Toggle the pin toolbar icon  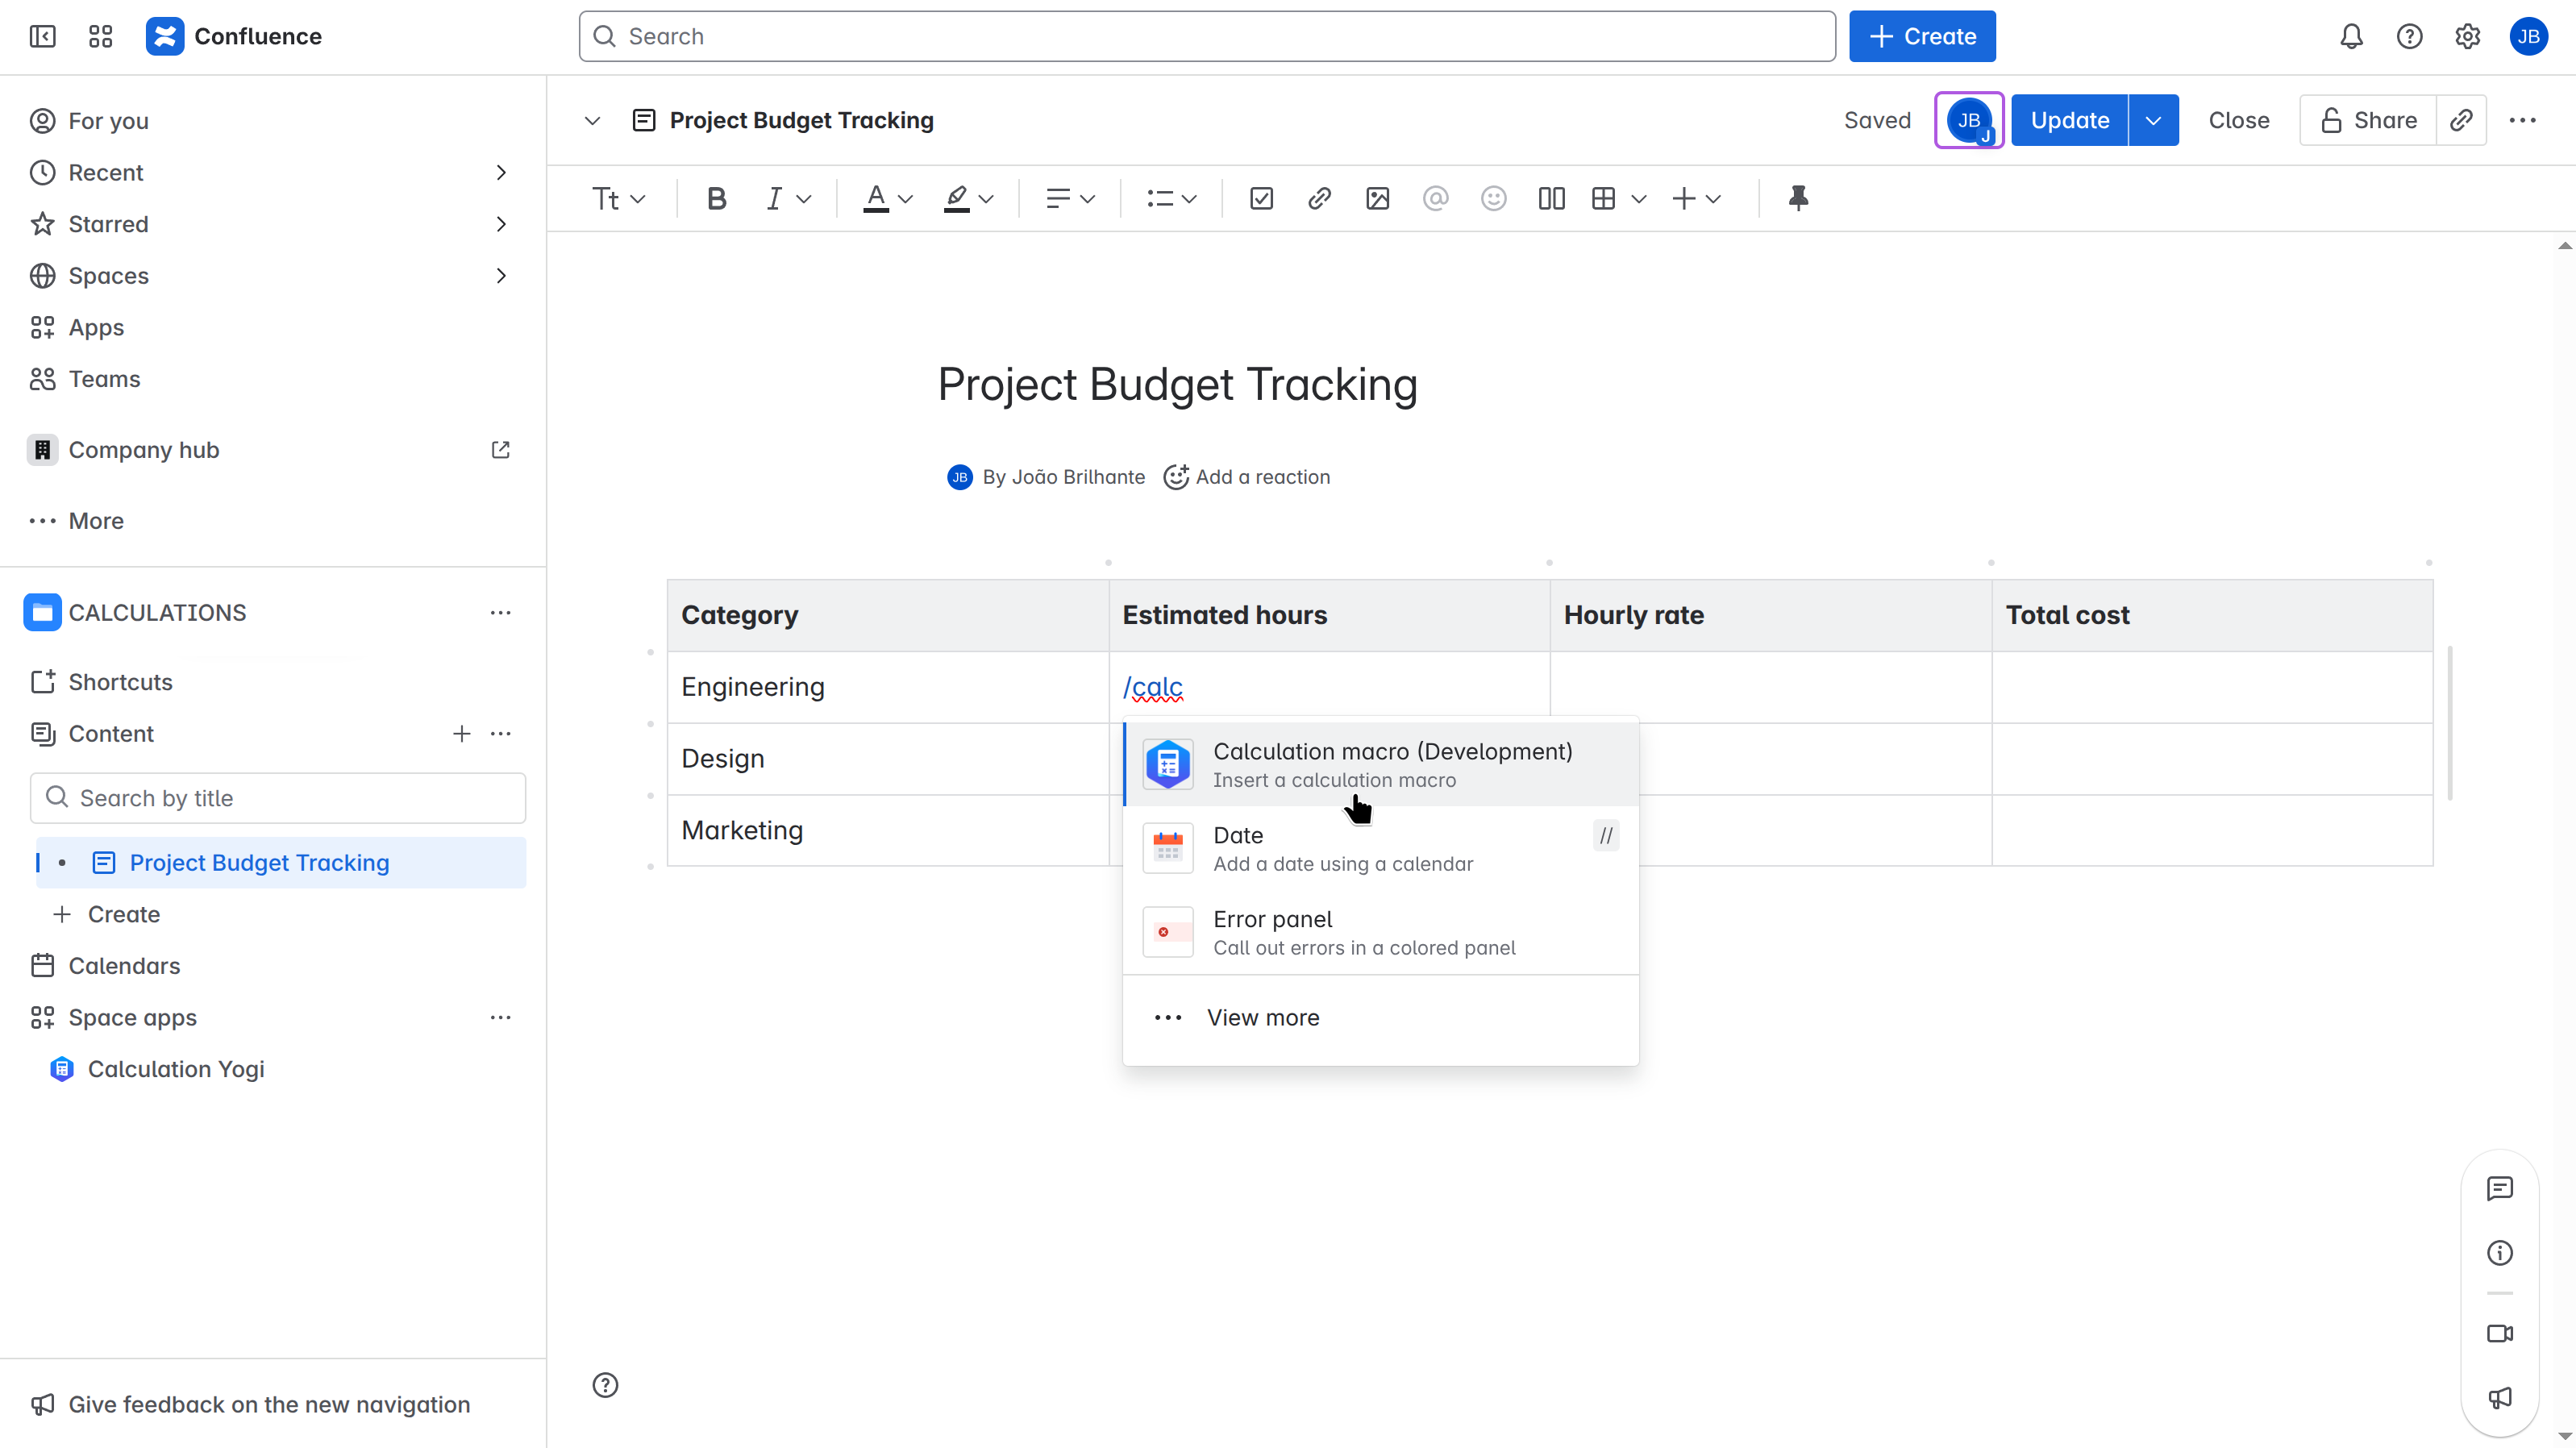(x=1798, y=199)
